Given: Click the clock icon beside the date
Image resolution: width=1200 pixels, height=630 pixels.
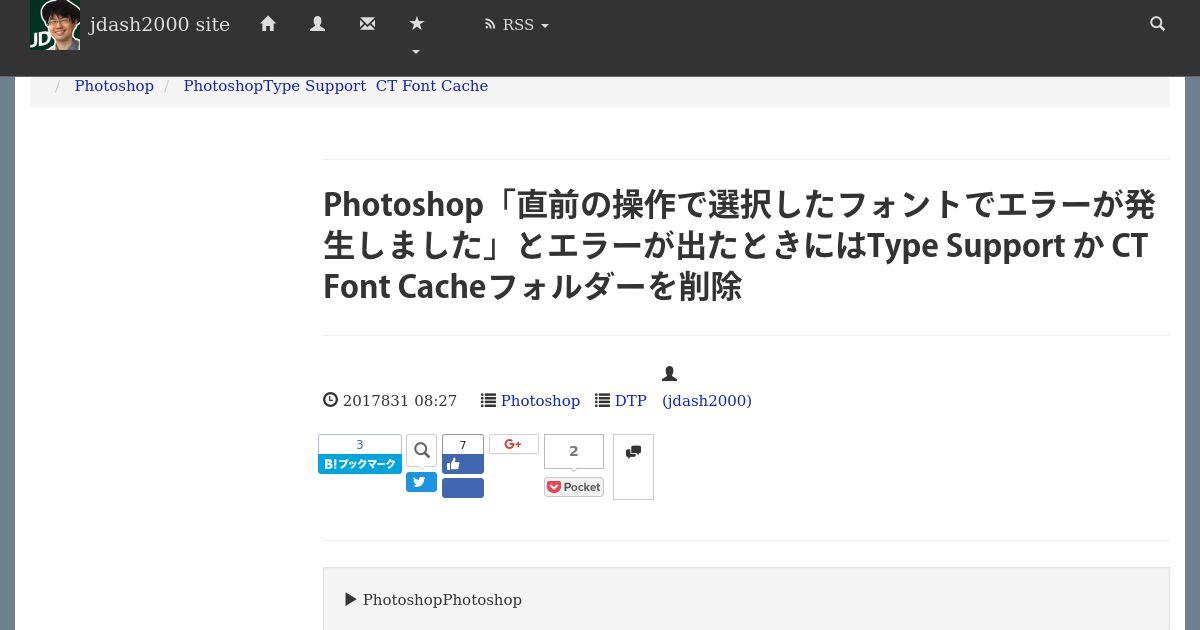Looking at the screenshot, I should (331, 400).
